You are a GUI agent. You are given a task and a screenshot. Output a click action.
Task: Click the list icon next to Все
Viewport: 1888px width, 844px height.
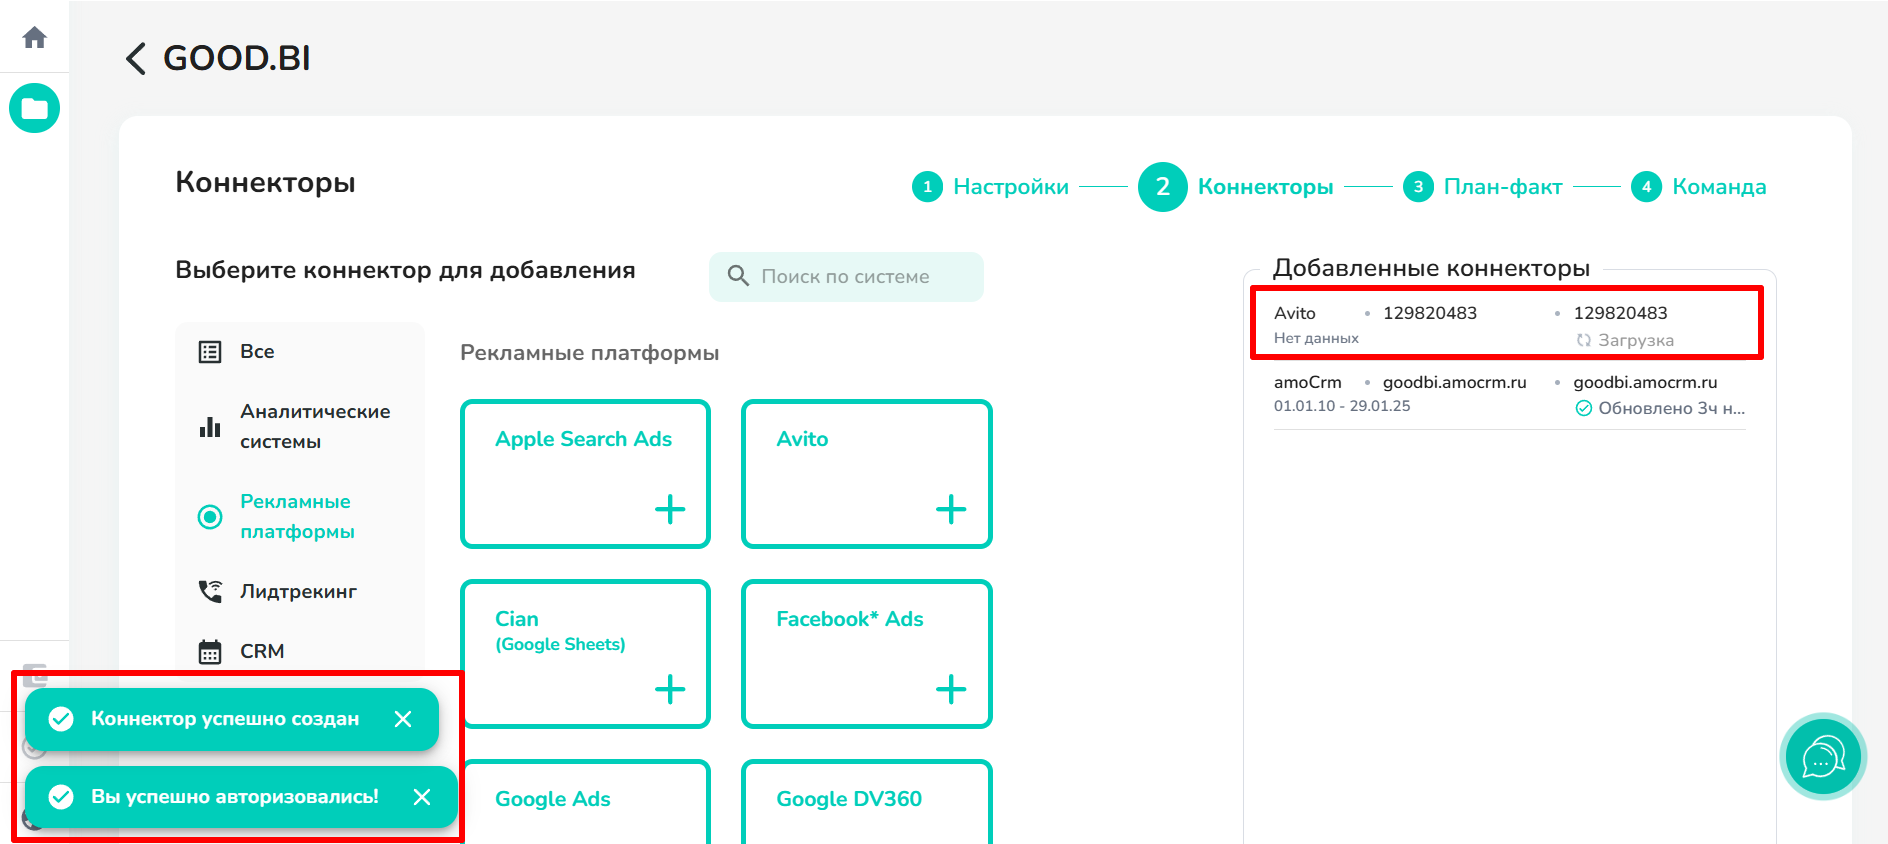coord(210,352)
